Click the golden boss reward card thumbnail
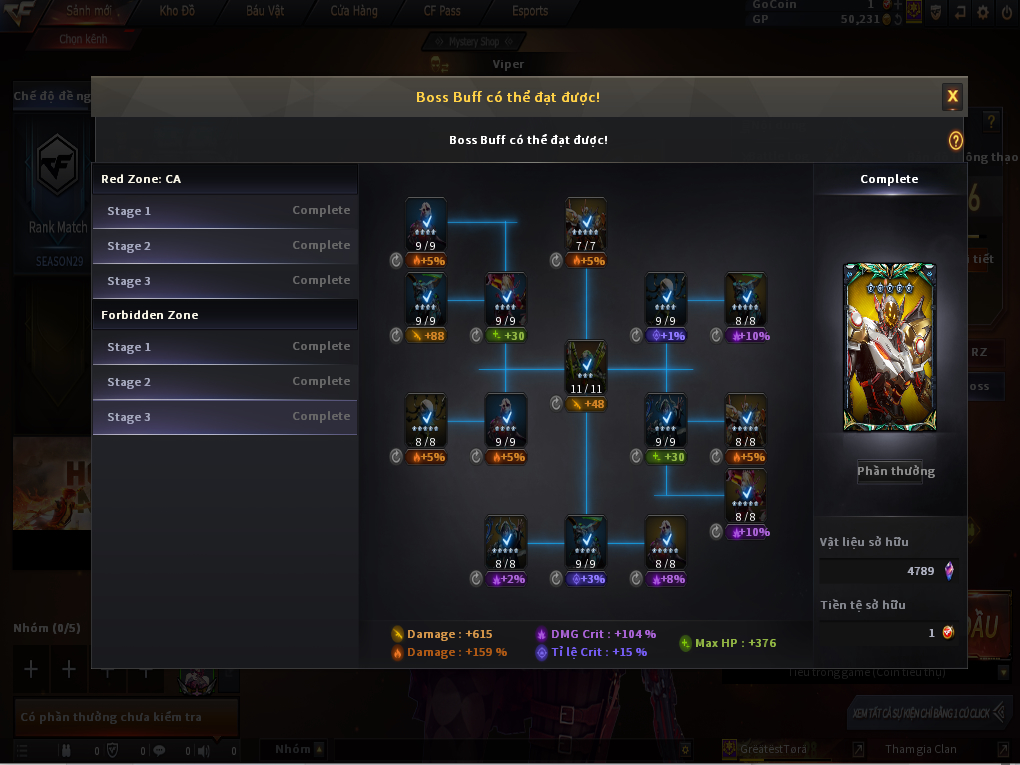This screenshot has height=765, width=1020. 890,347
